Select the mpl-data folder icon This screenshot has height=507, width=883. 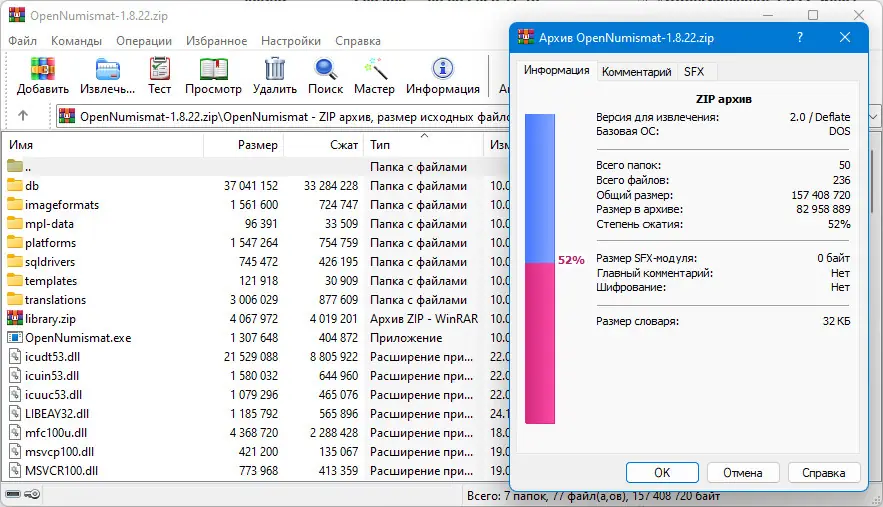click(x=15, y=224)
